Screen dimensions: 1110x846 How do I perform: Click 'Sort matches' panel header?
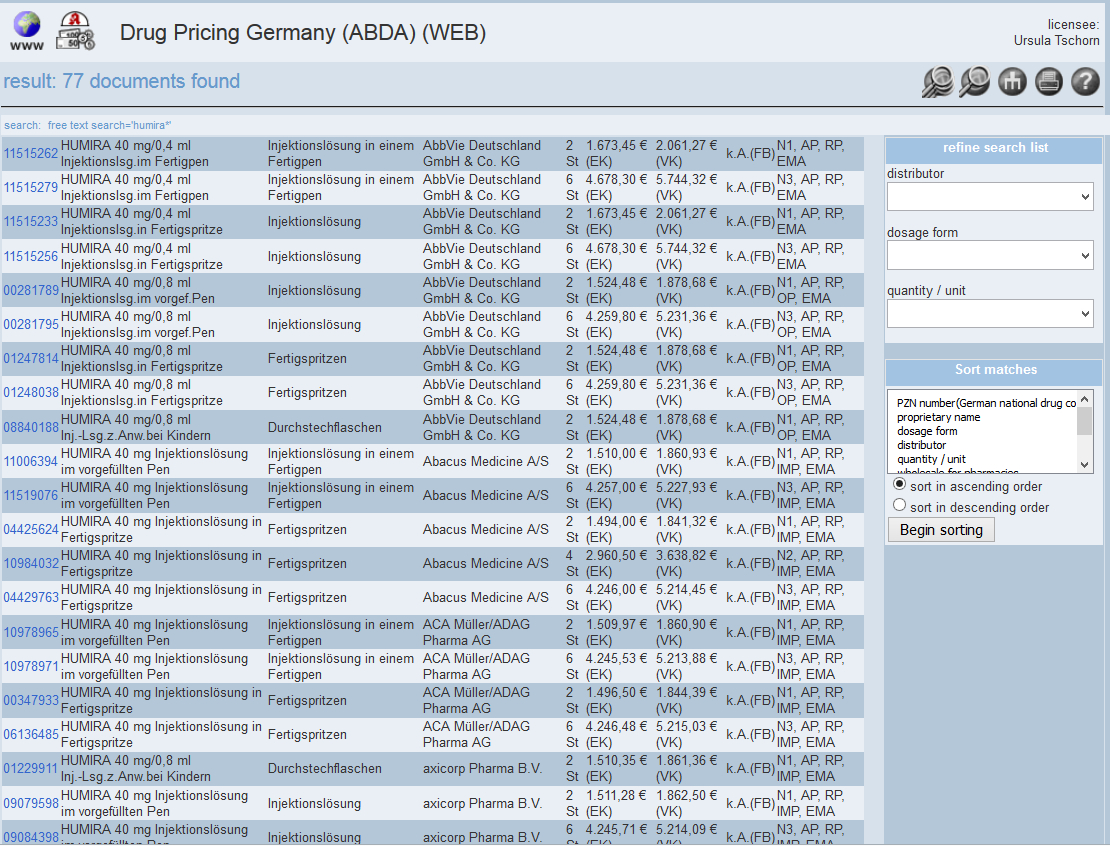995,370
